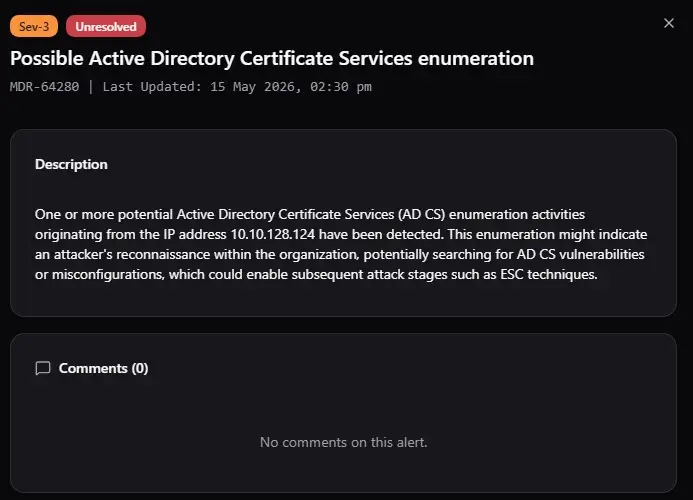Click the Description section heading
The image size is (693, 500).
point(71,164)
